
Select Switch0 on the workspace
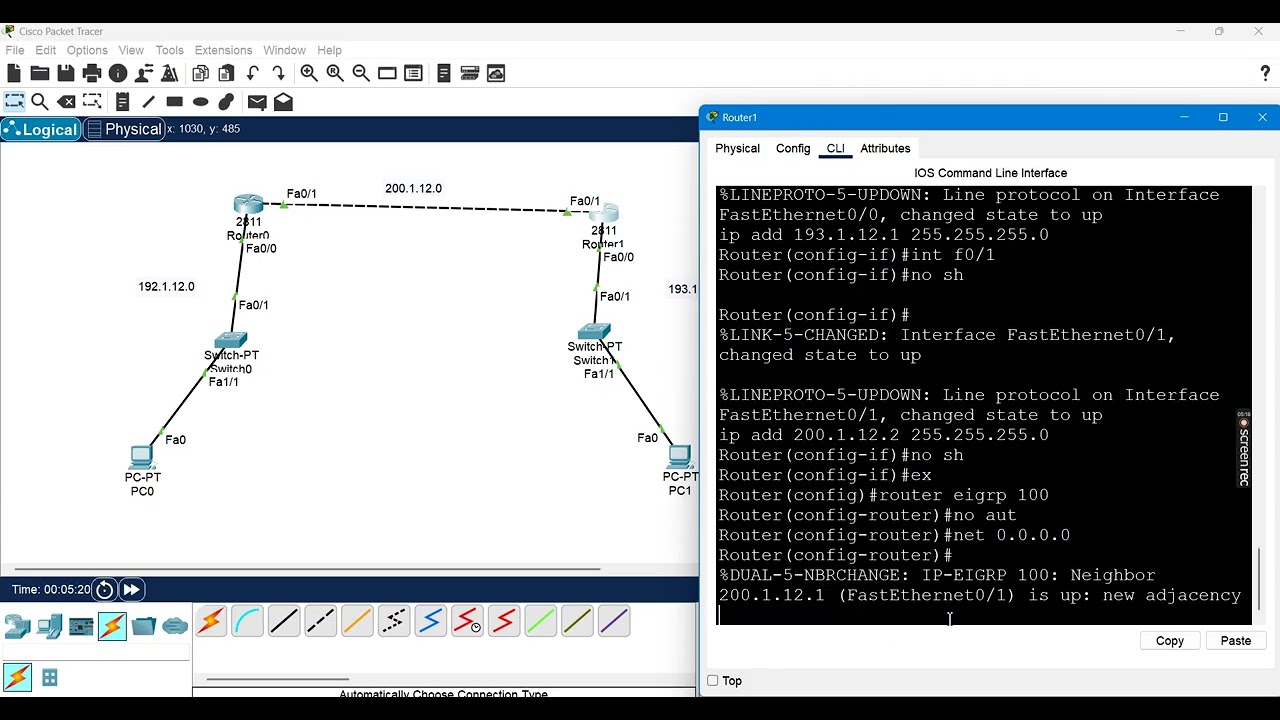pyautogui.click(x=230, y=340)
